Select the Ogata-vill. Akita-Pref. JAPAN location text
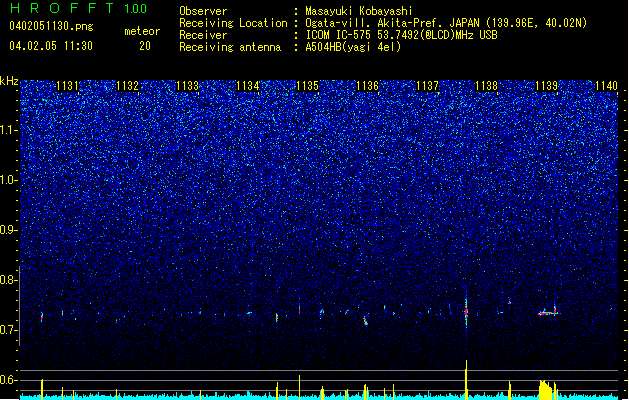Screen dimensions: 629x400 coord(446,23)
